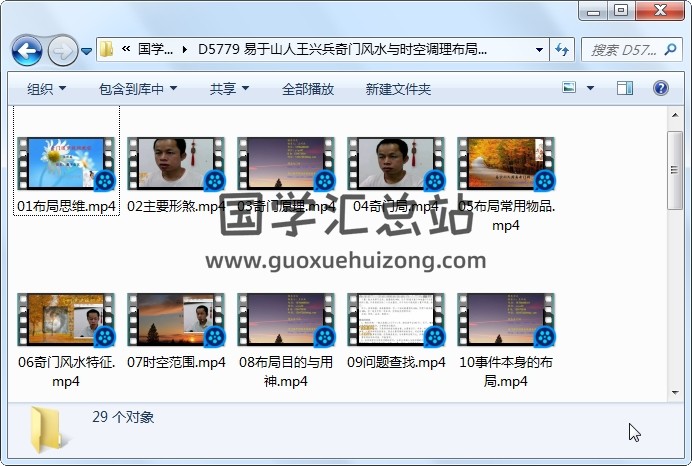
Task: Click the 02主要形煞.mp4 file name
Action: 176,206
